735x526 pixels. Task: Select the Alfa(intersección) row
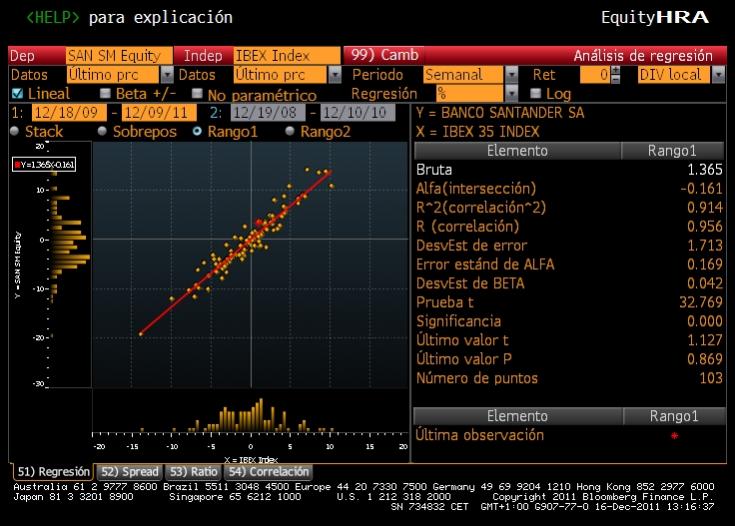tap(569, 188)
